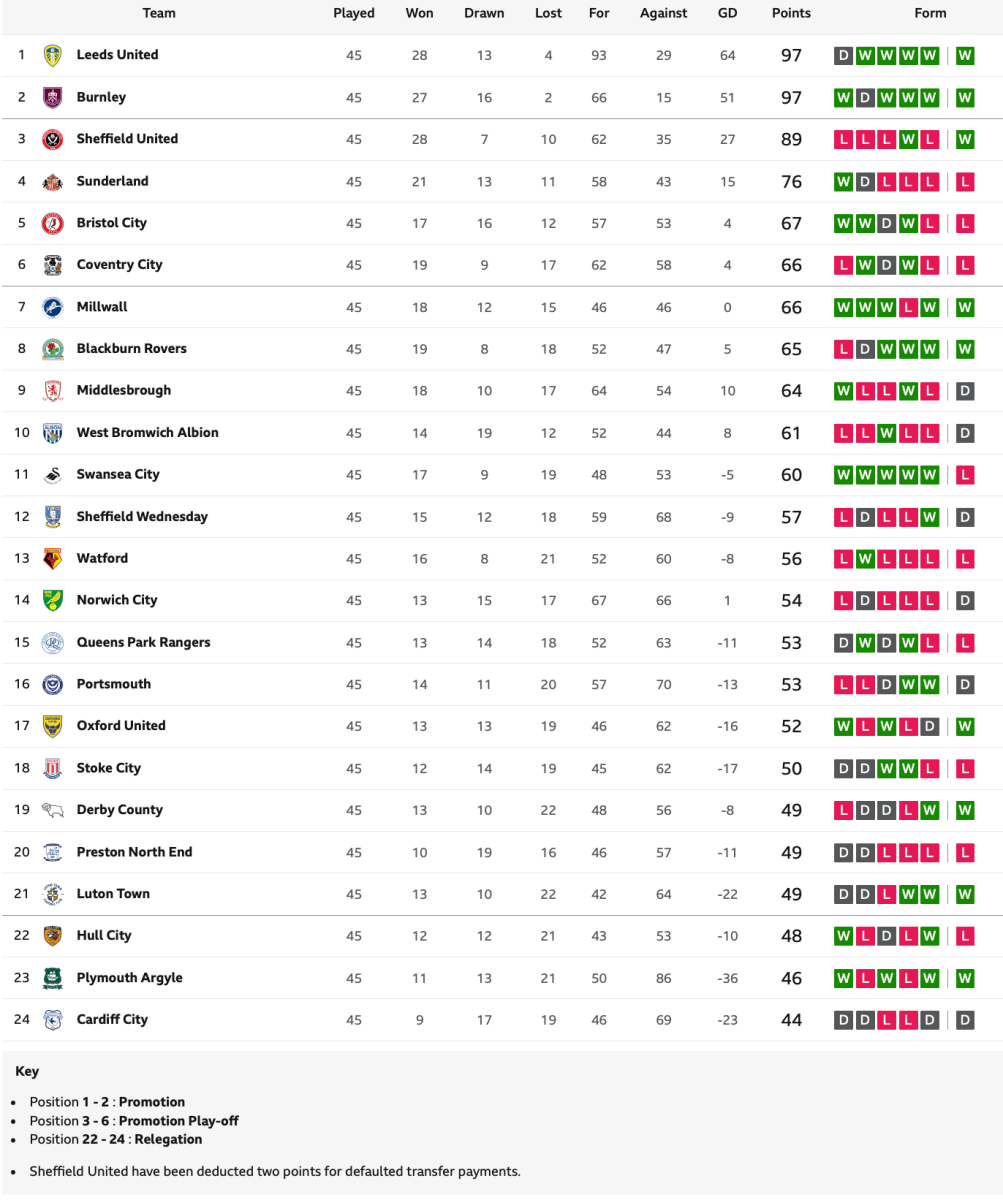Viewport: 1003px width, 1200px height.
Task: Open the Bristol City team link
Action: [111, 223]
